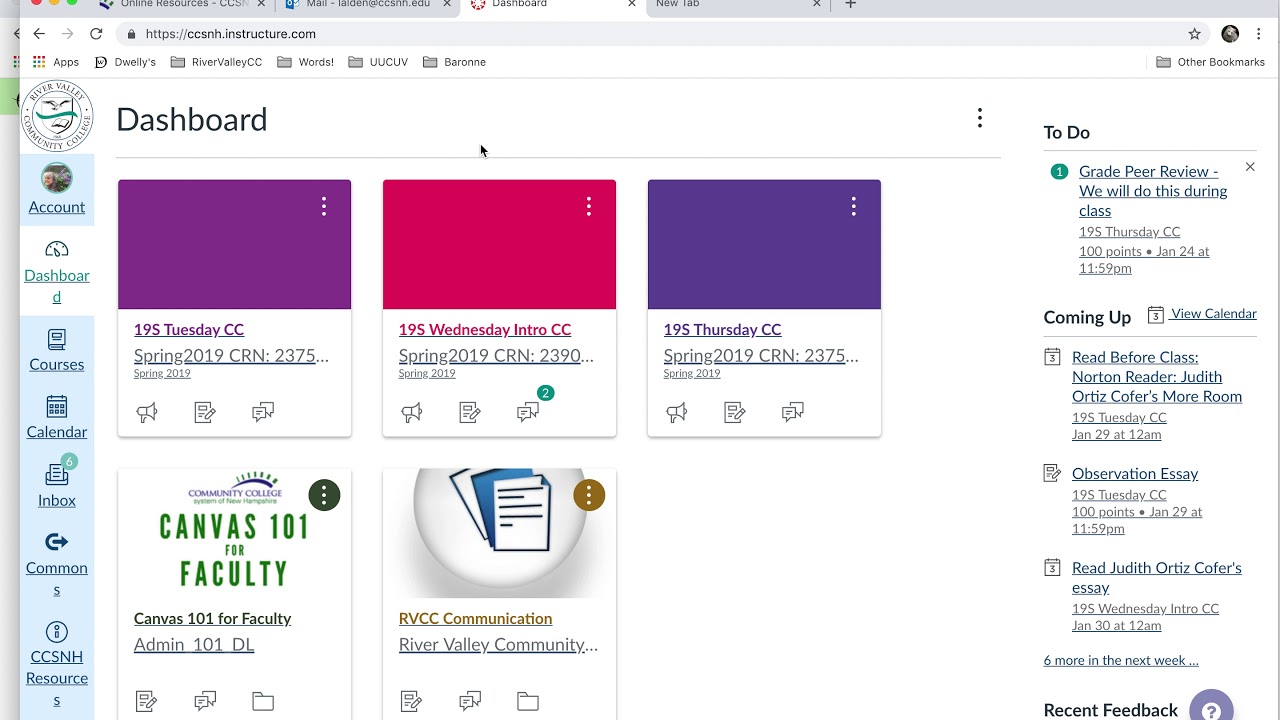Open Commons in the sidebar
Viewport: 1280px width, 720px height.
(x=57, y=564)
